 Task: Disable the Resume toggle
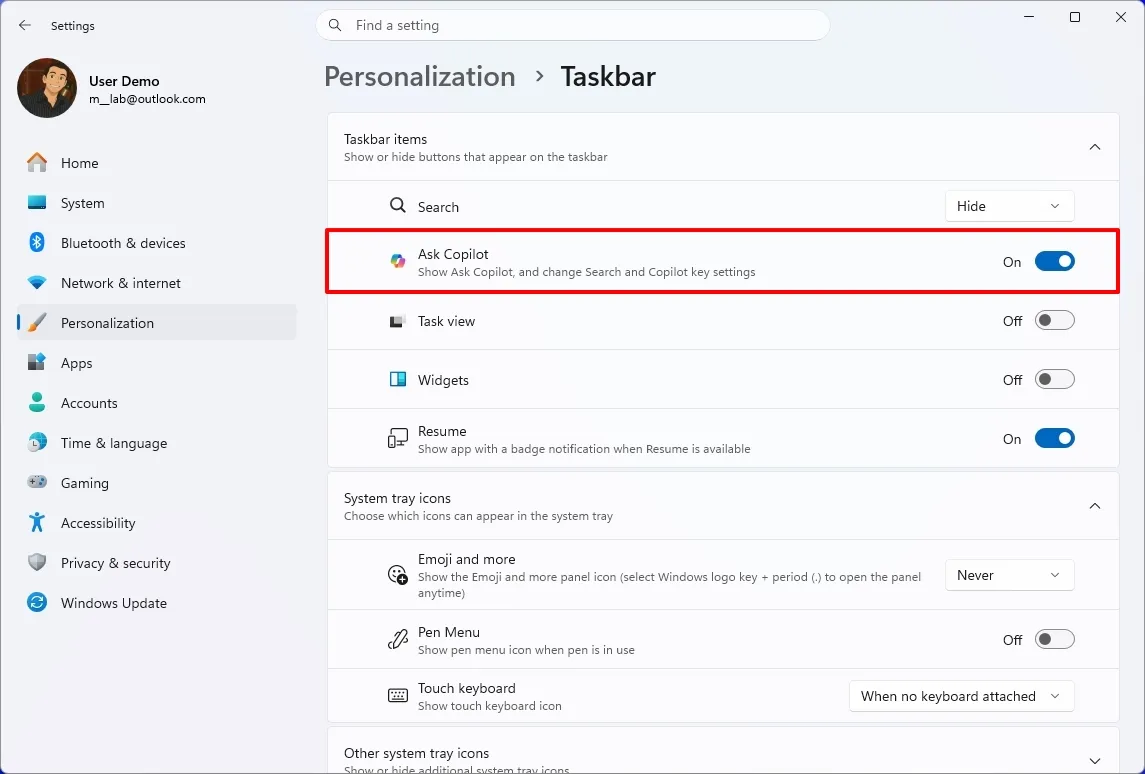[1054, 439]
